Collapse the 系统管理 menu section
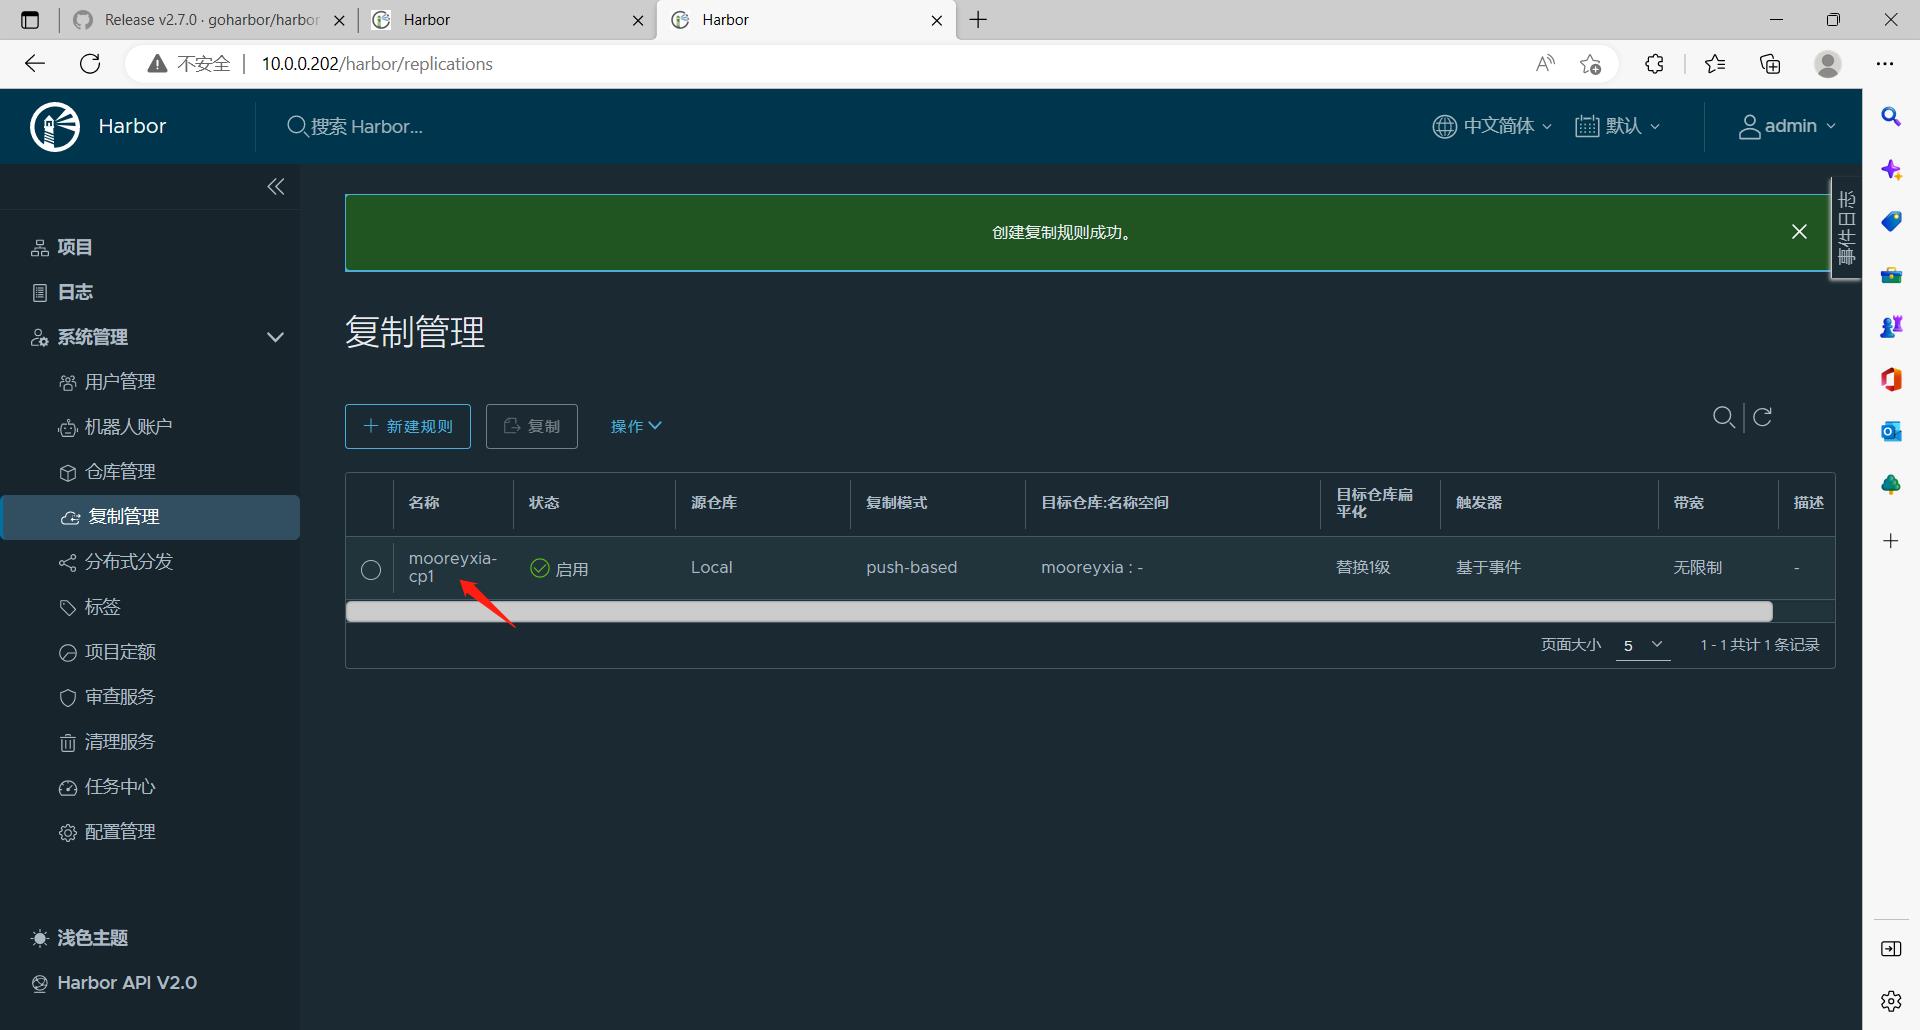1920x1030 pixels. coord(275,337)
